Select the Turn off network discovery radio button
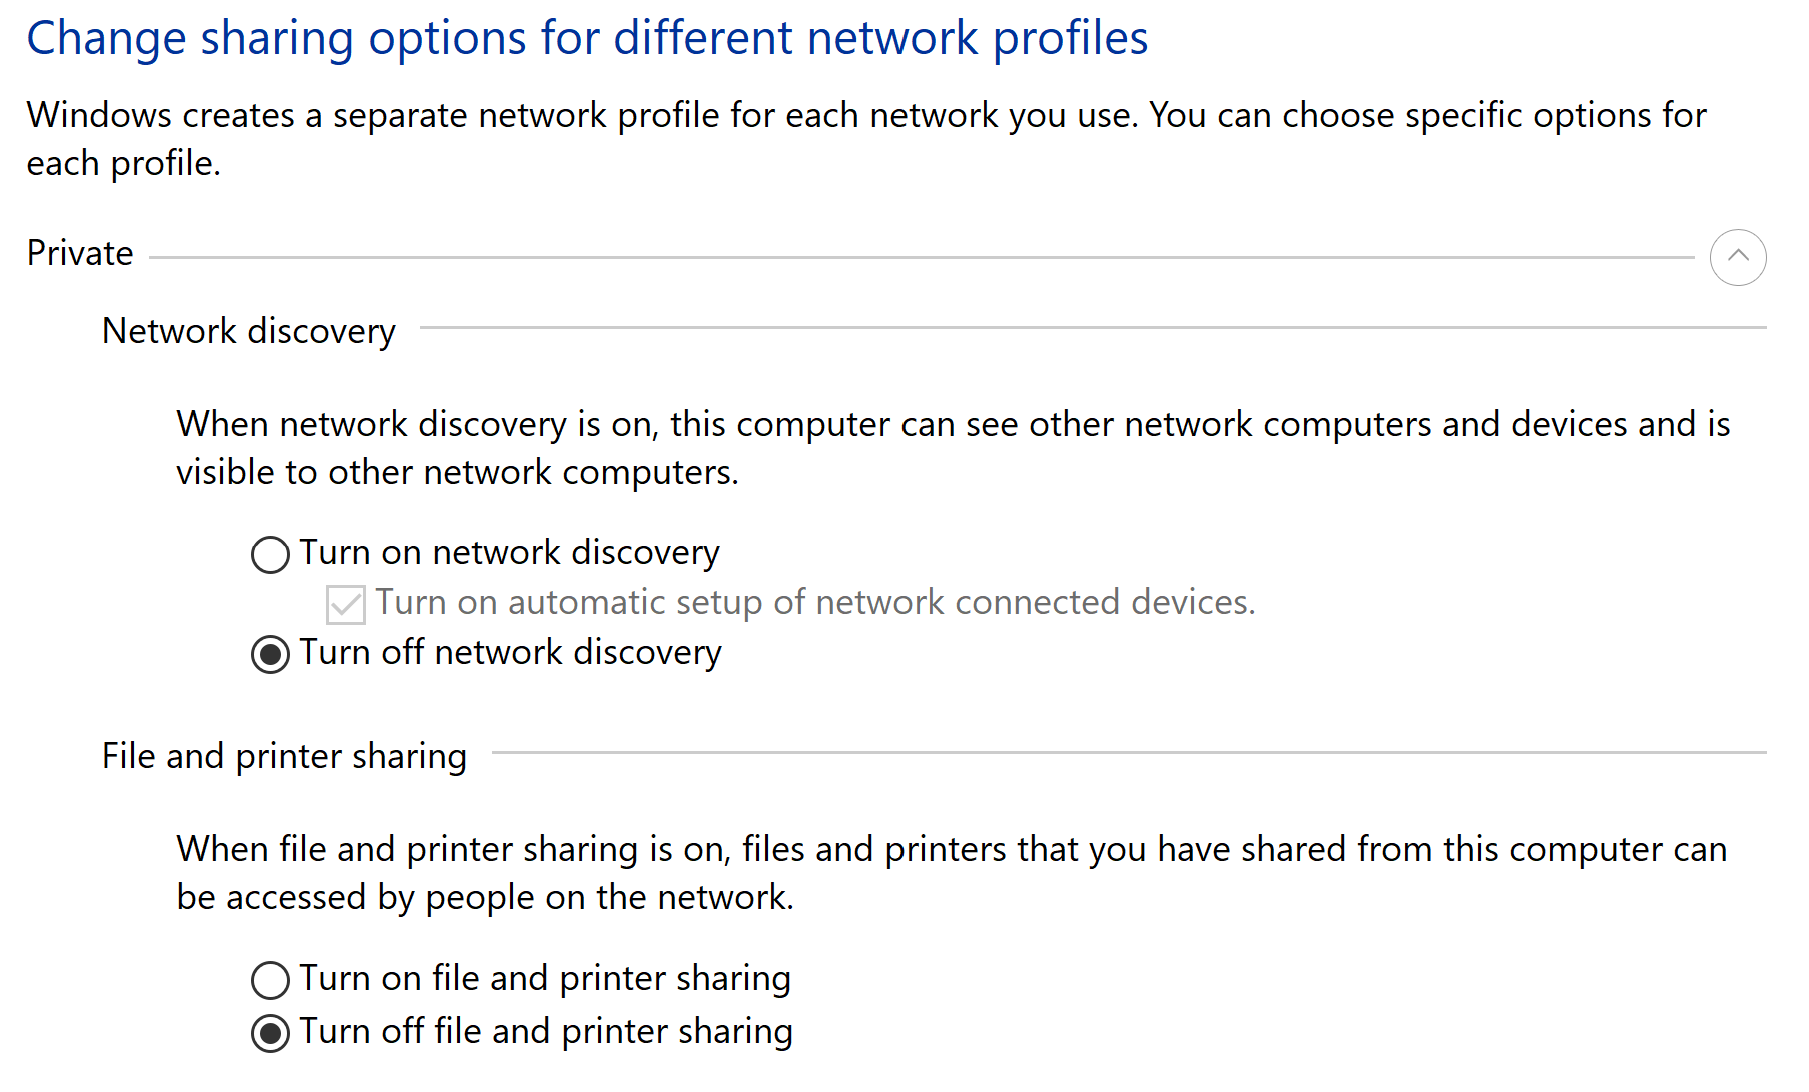Screen dimensions: 1809x1092 (270, 655)
